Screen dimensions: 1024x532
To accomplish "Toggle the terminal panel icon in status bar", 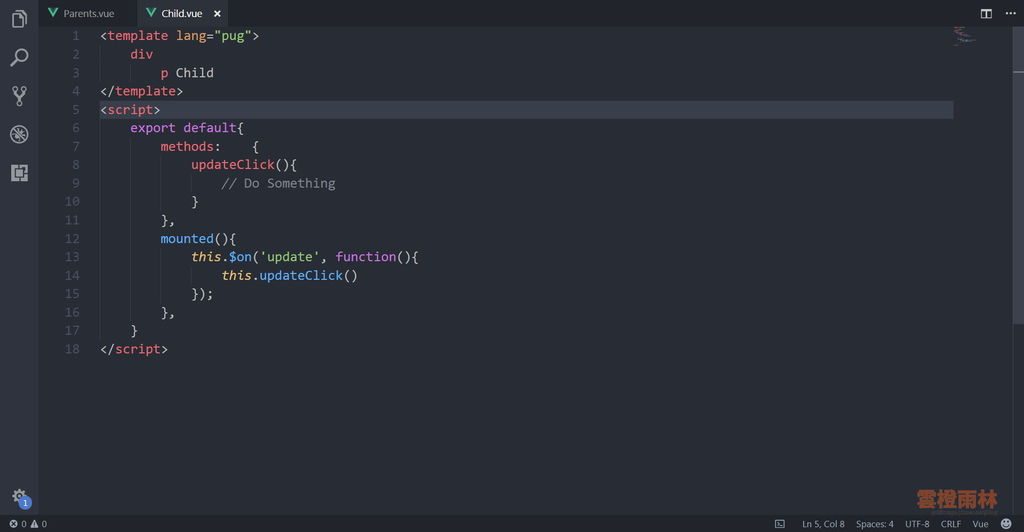I will [x=780, y=524].
